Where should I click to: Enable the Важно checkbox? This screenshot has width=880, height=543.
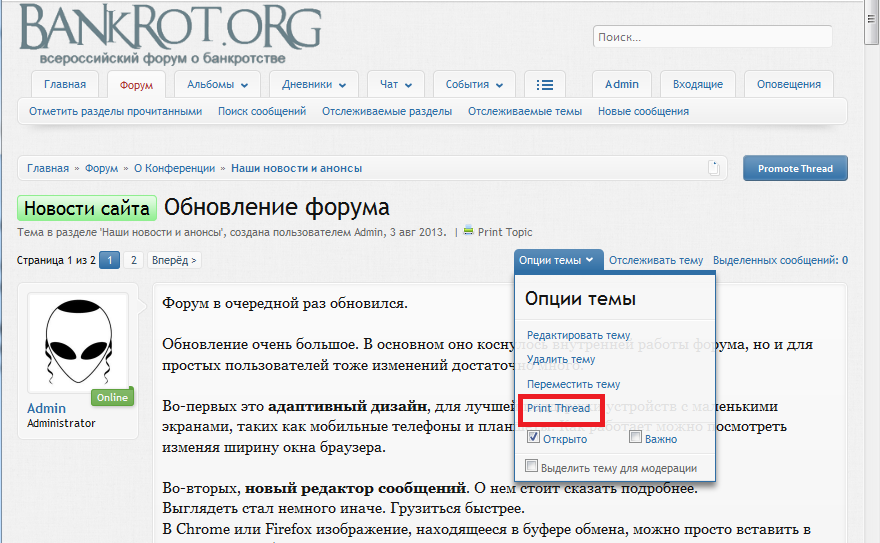click(636, 438)
